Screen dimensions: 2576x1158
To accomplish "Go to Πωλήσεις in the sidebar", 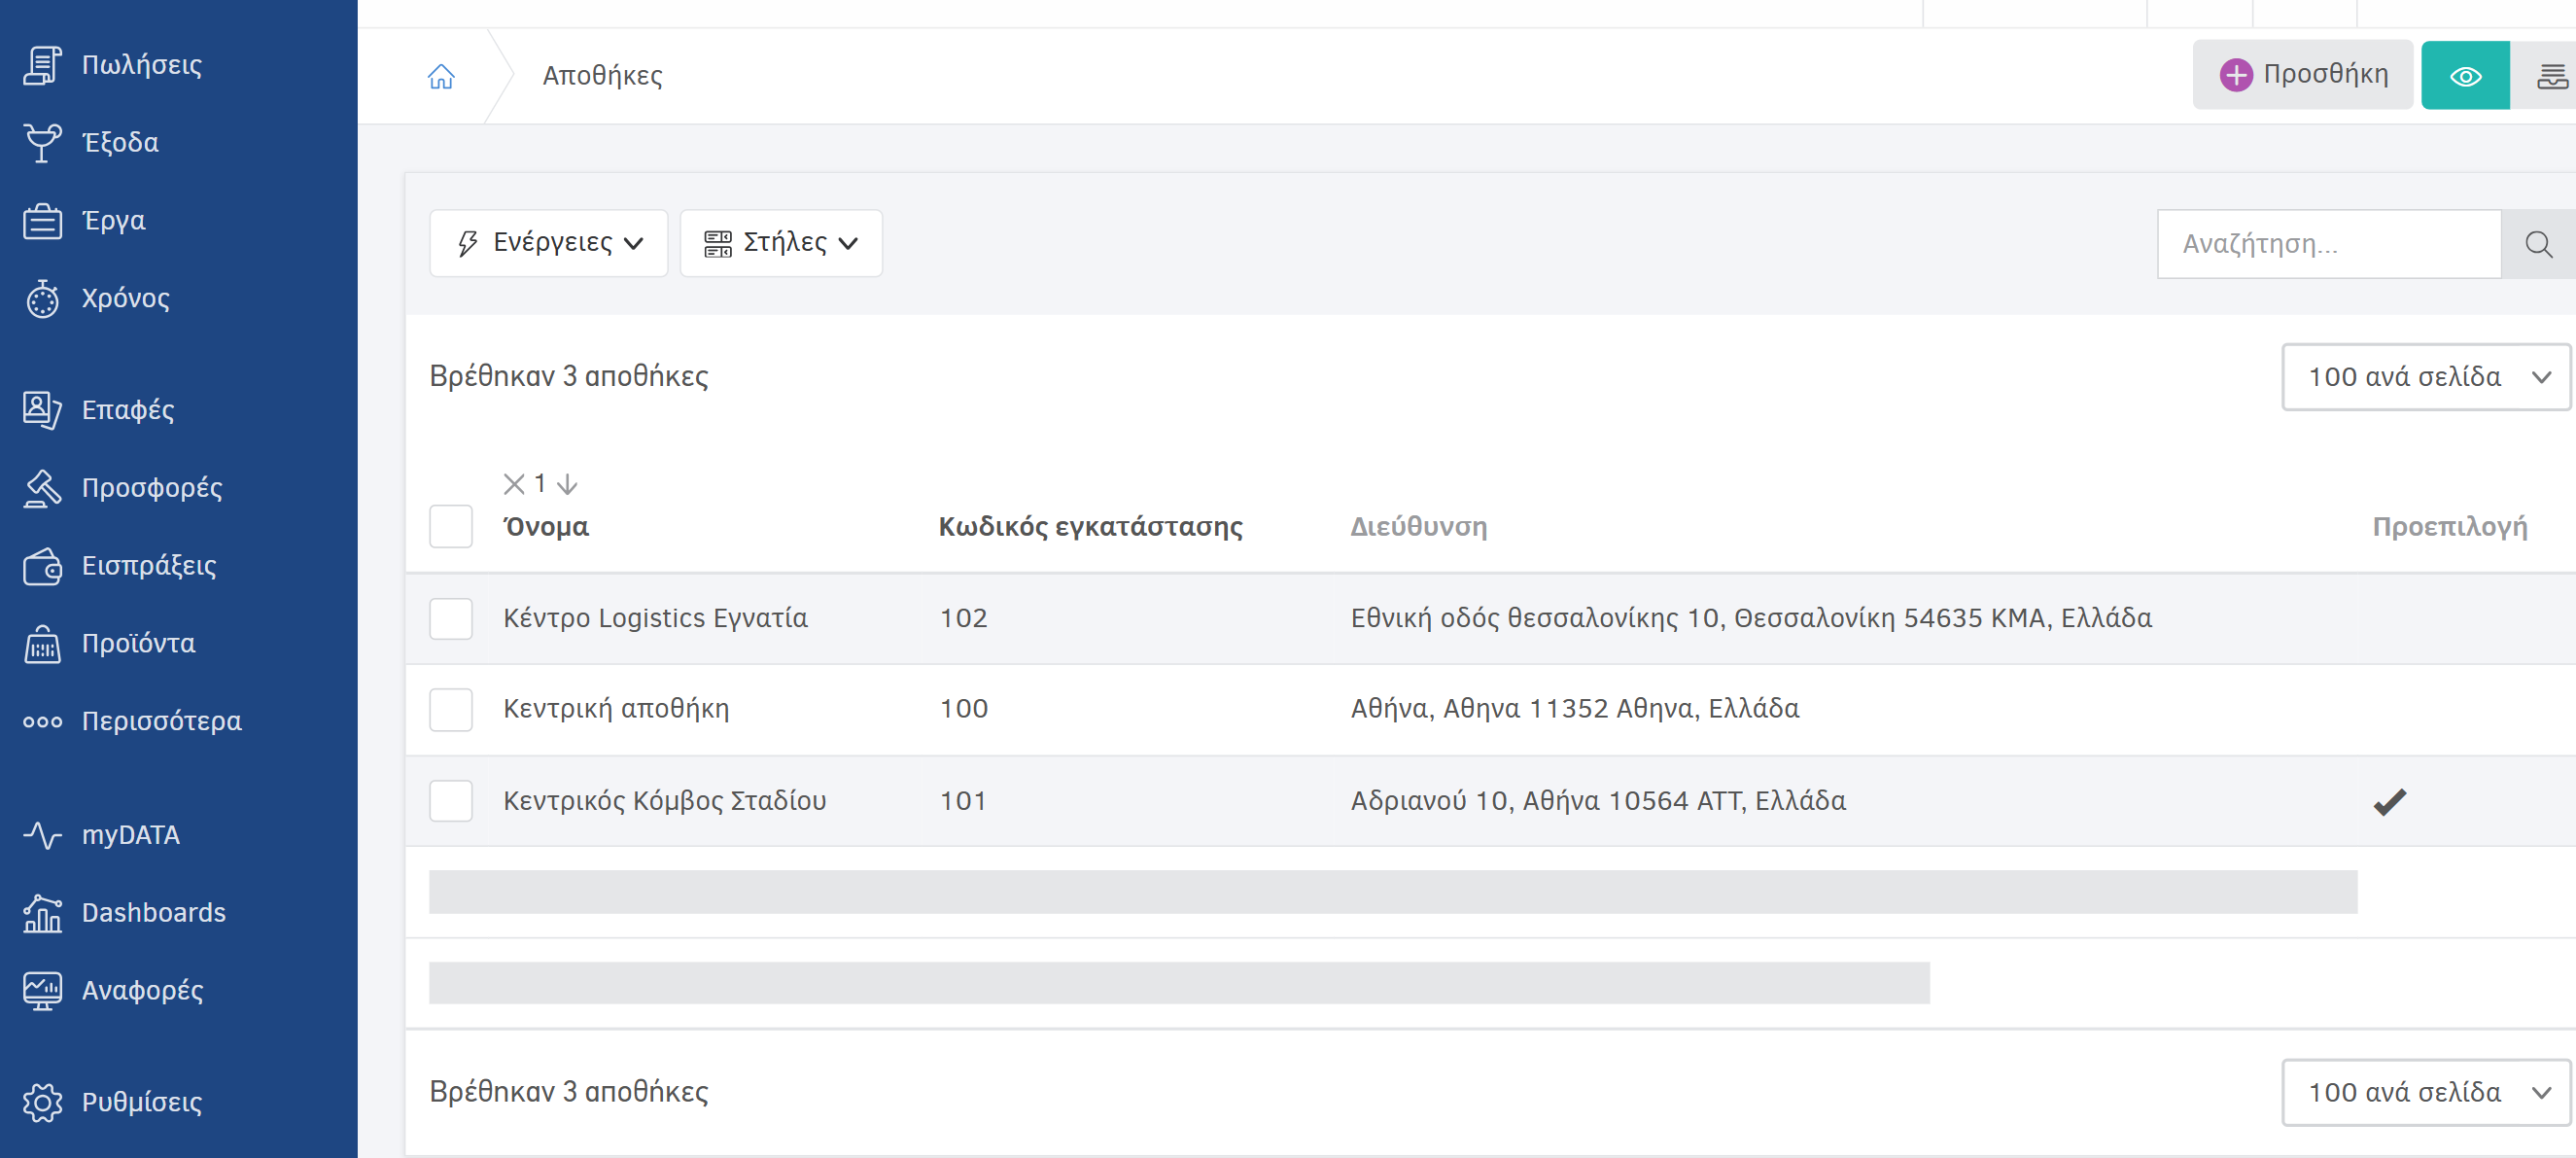I will coord(141,65).
